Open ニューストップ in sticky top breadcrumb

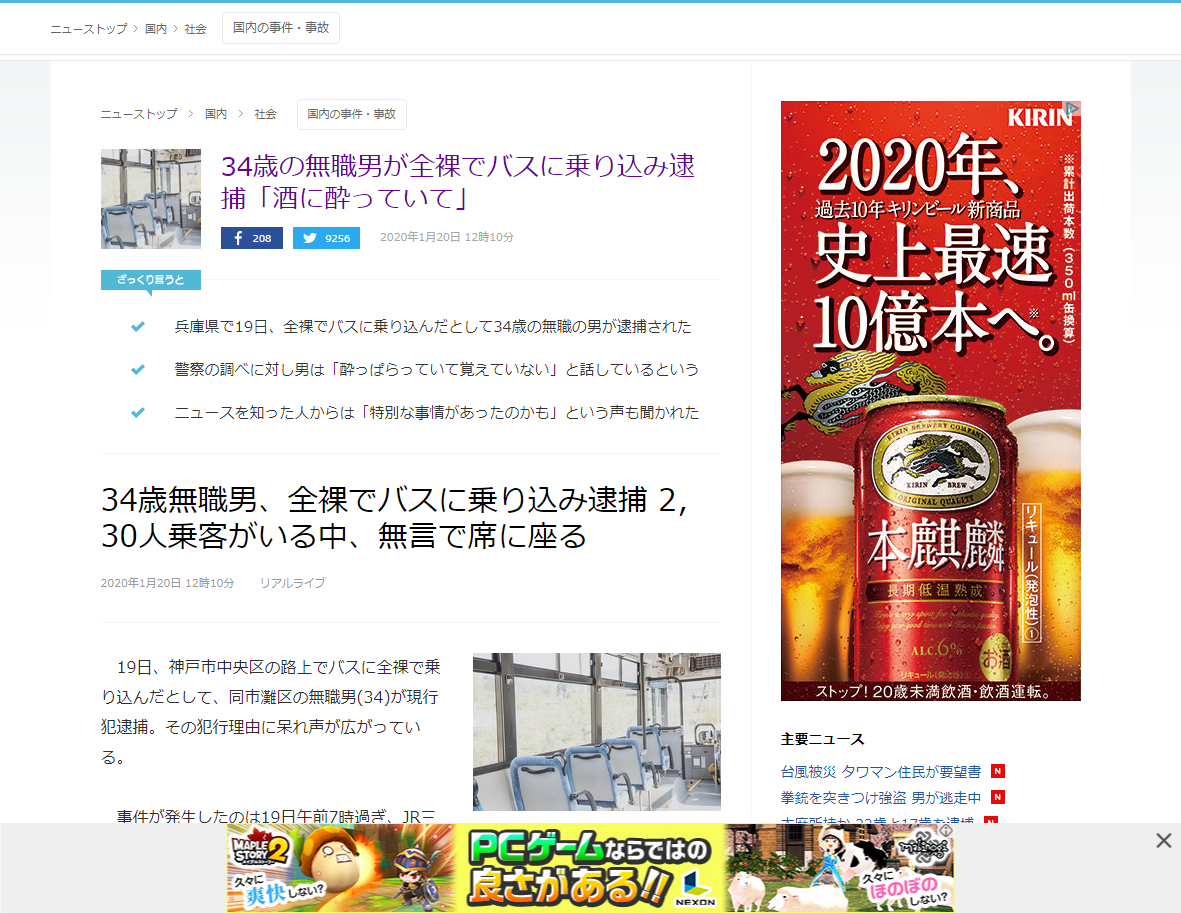tap(89, 29)
